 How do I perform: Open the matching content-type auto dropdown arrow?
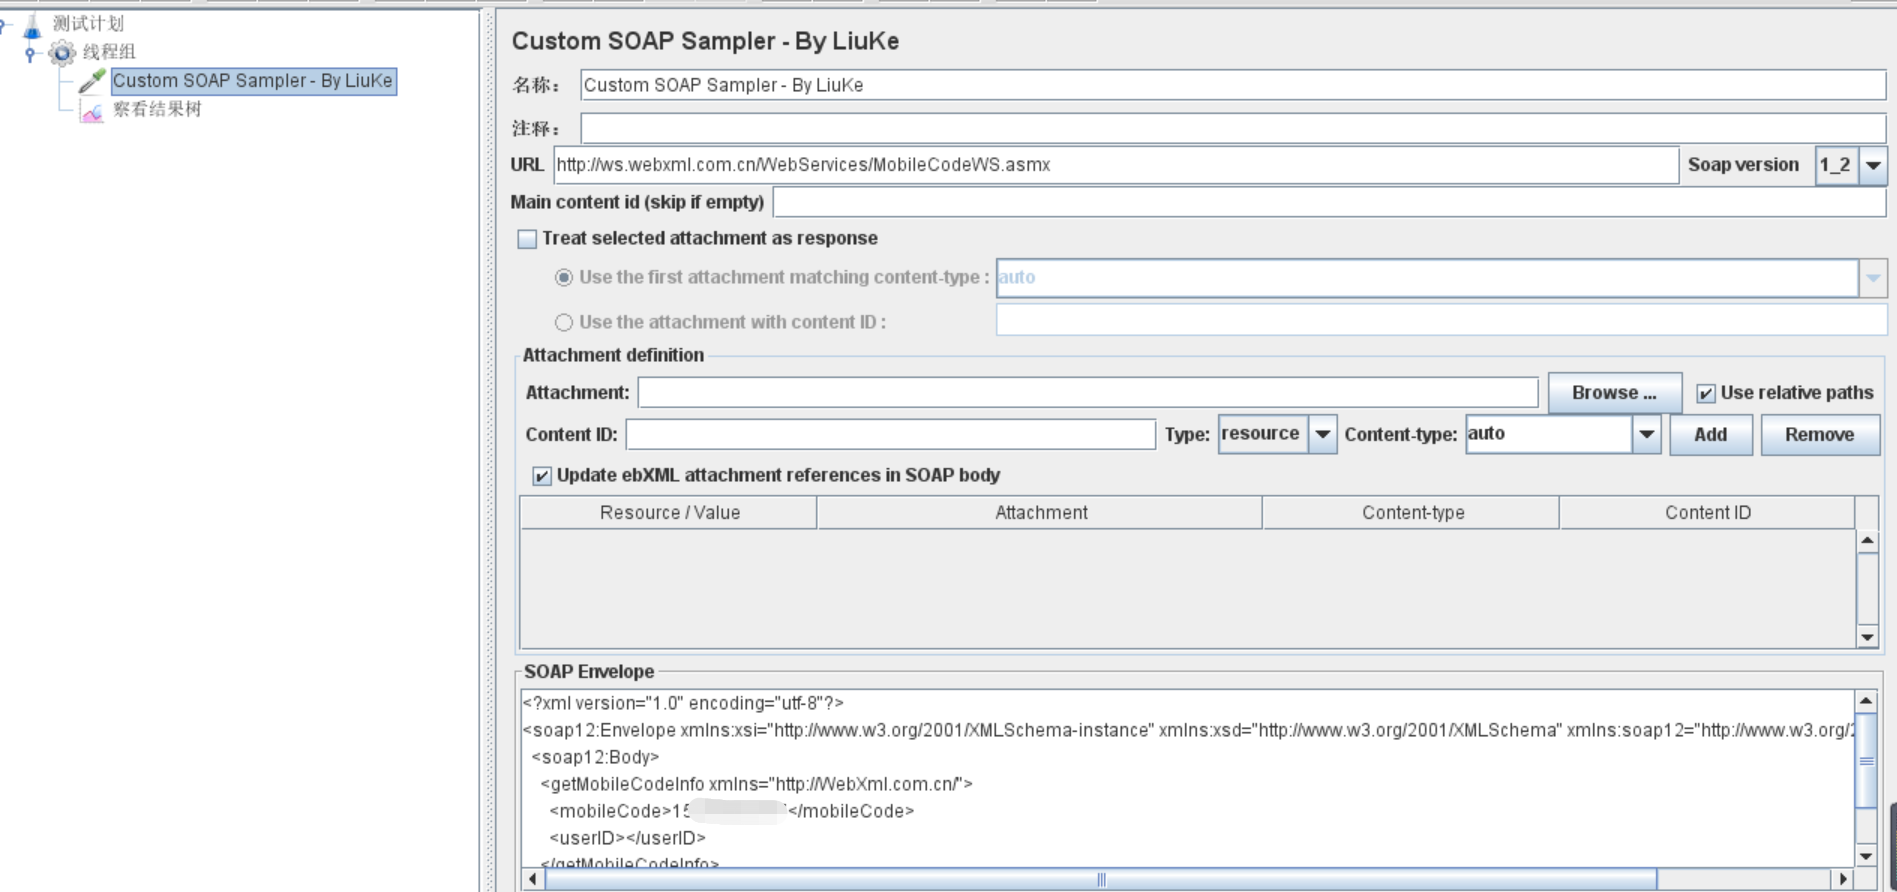(x=1873, y=278)
